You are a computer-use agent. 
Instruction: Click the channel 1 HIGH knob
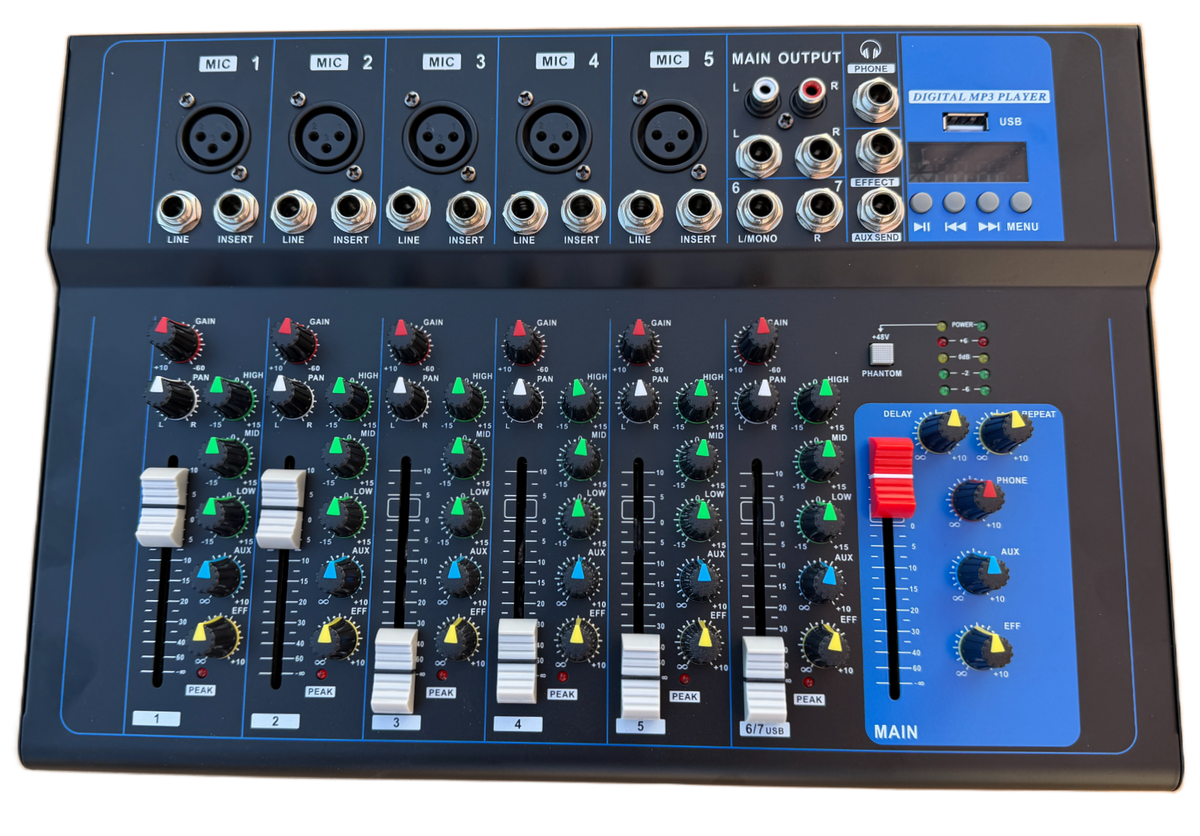pos(230,400)
